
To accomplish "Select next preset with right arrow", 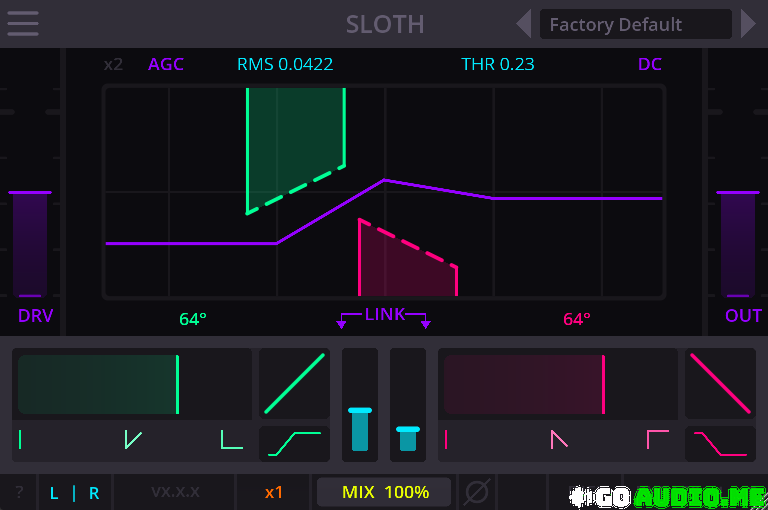I will coord(748,24).
